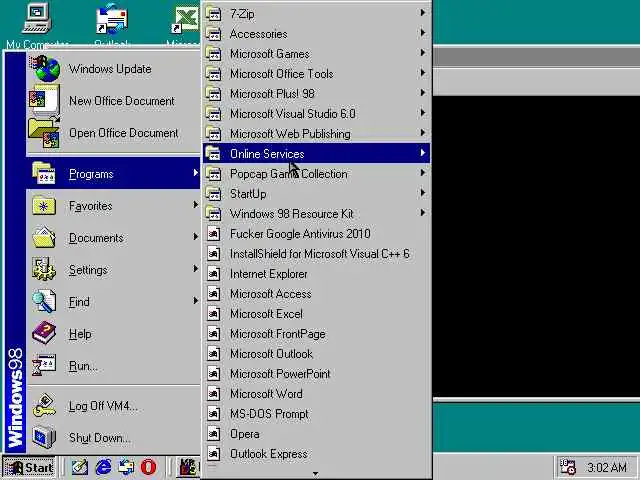
Task: Expand the 7-Zip submenu arrow
Action: pos(423,13)
